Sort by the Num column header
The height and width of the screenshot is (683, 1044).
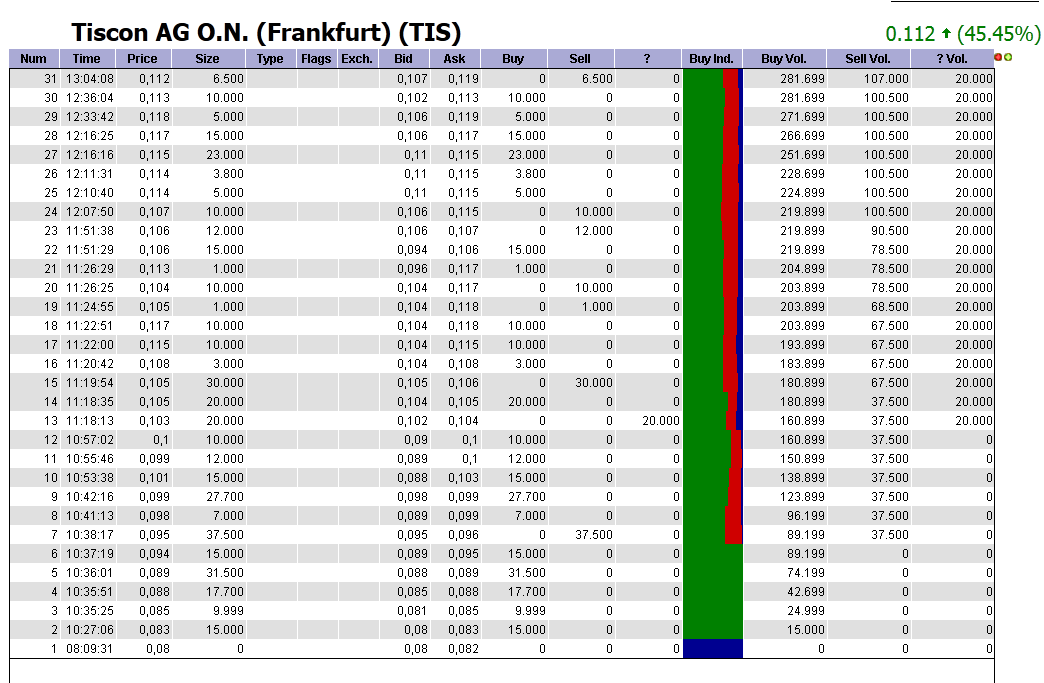(32, 58)
